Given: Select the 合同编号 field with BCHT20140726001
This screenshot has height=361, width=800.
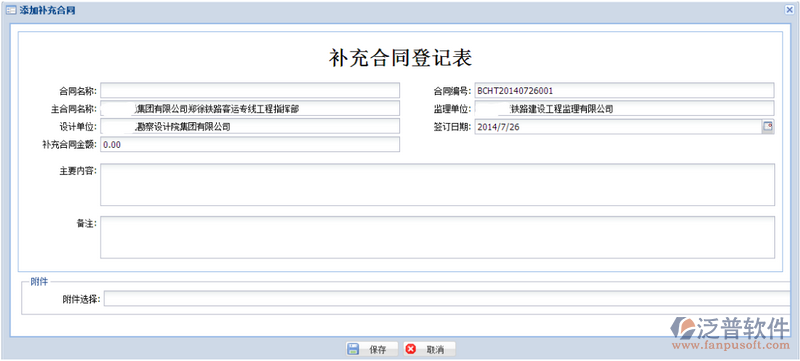Looking at the screenshot, I should click(x=624, y=91).
